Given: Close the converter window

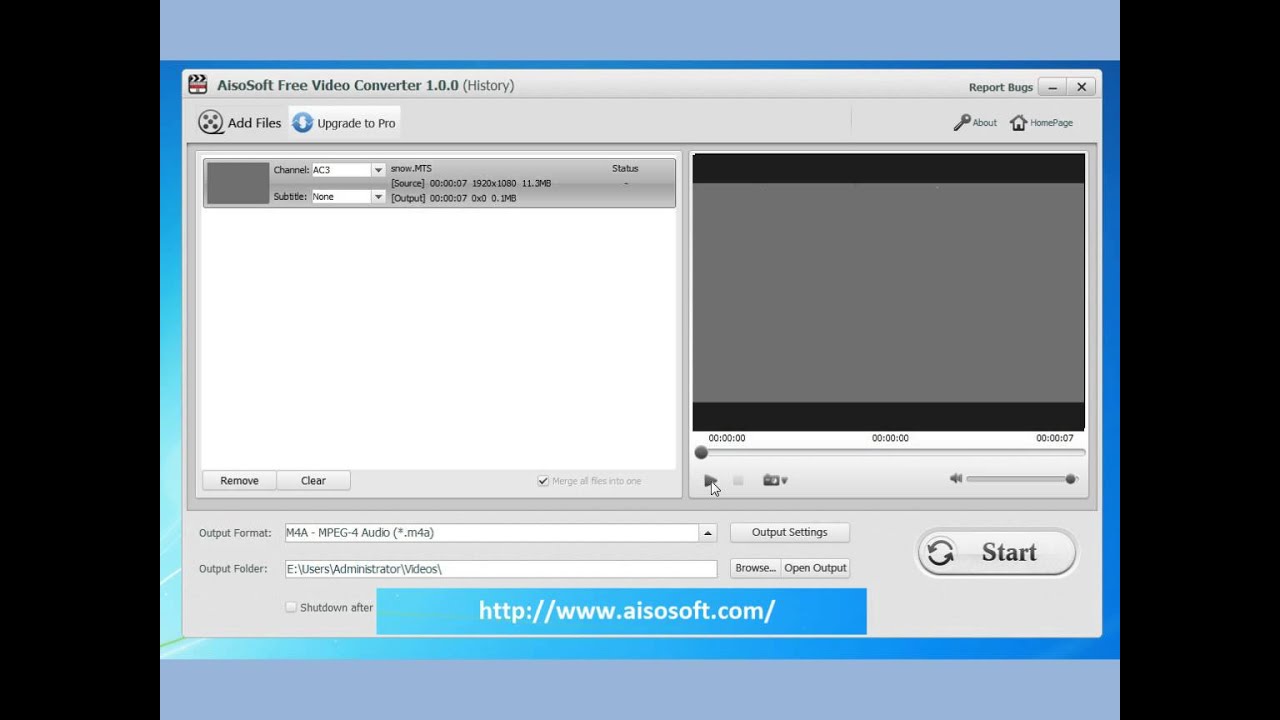Looking at the screenshot, I should pos(1081,87).
